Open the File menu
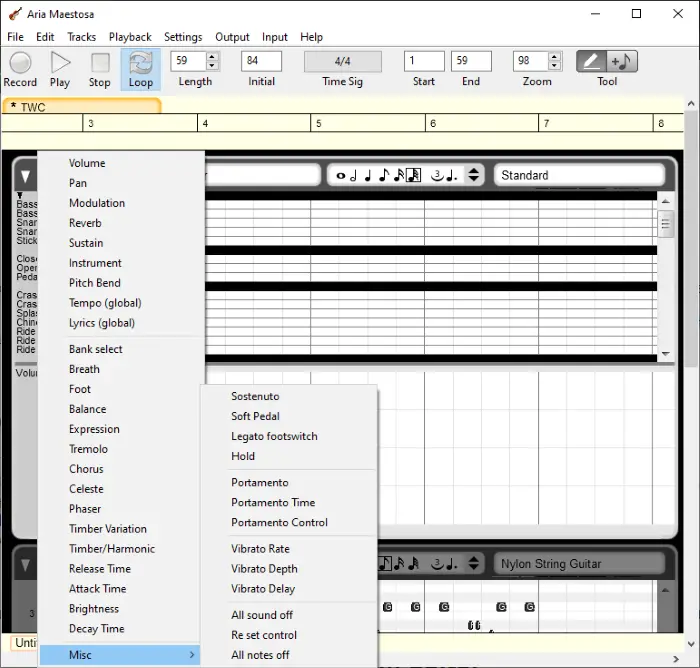The image size is (700, 668). click(15, 37)
